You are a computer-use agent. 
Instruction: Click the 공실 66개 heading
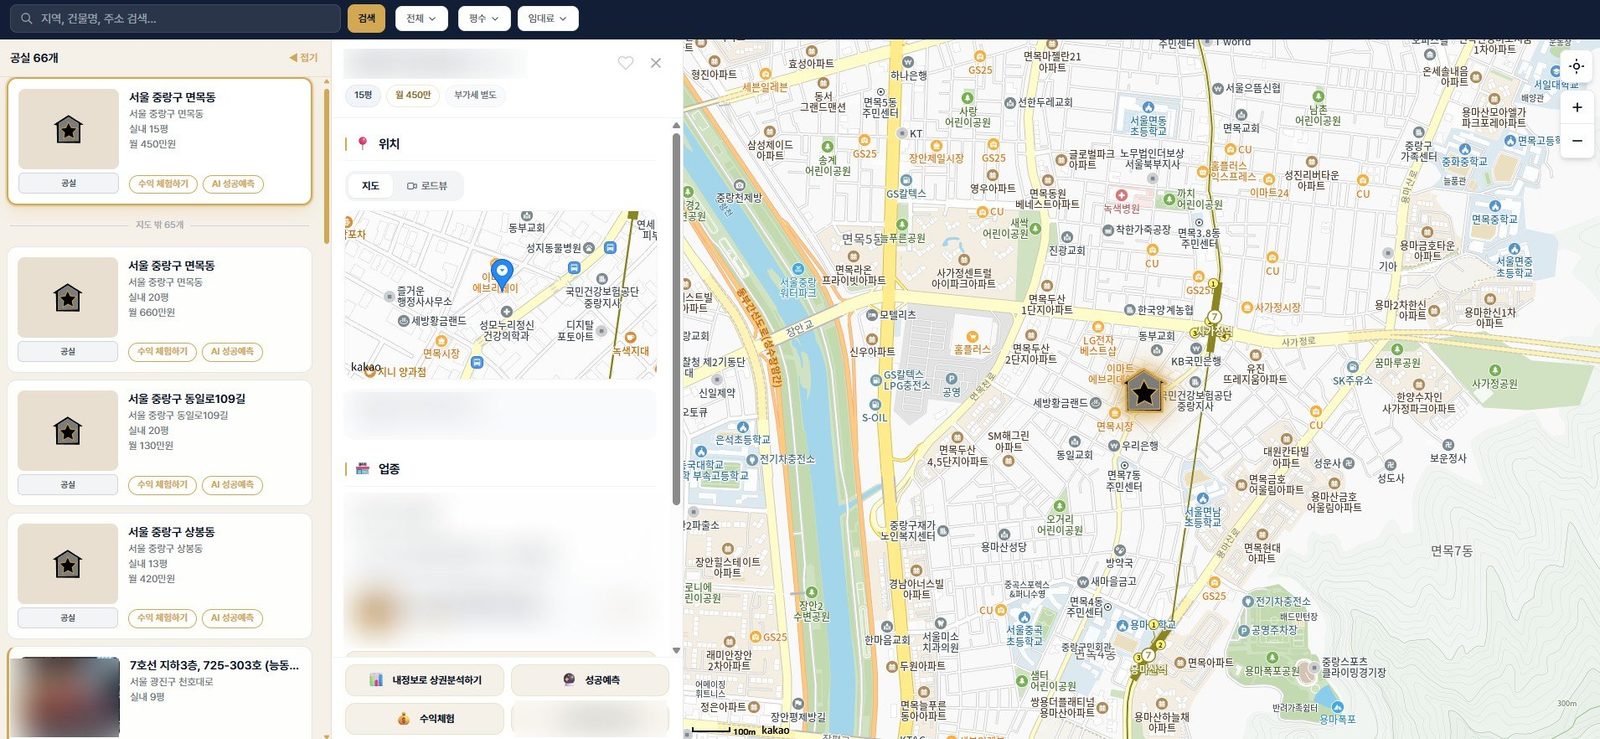coord(34,58)
